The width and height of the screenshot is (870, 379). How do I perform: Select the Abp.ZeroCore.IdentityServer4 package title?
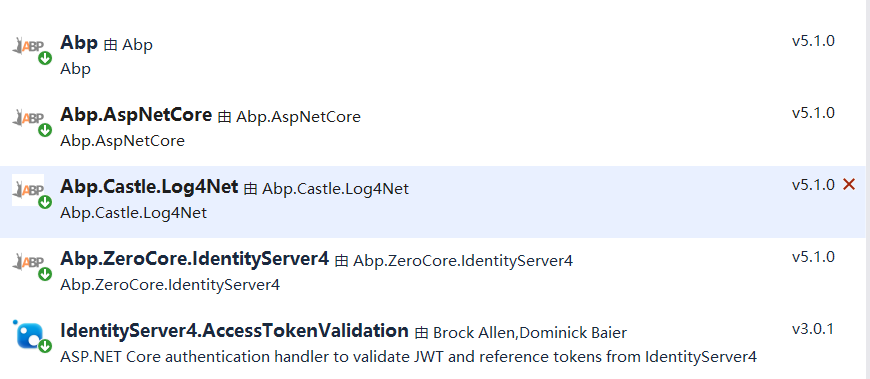pos(195,259)
